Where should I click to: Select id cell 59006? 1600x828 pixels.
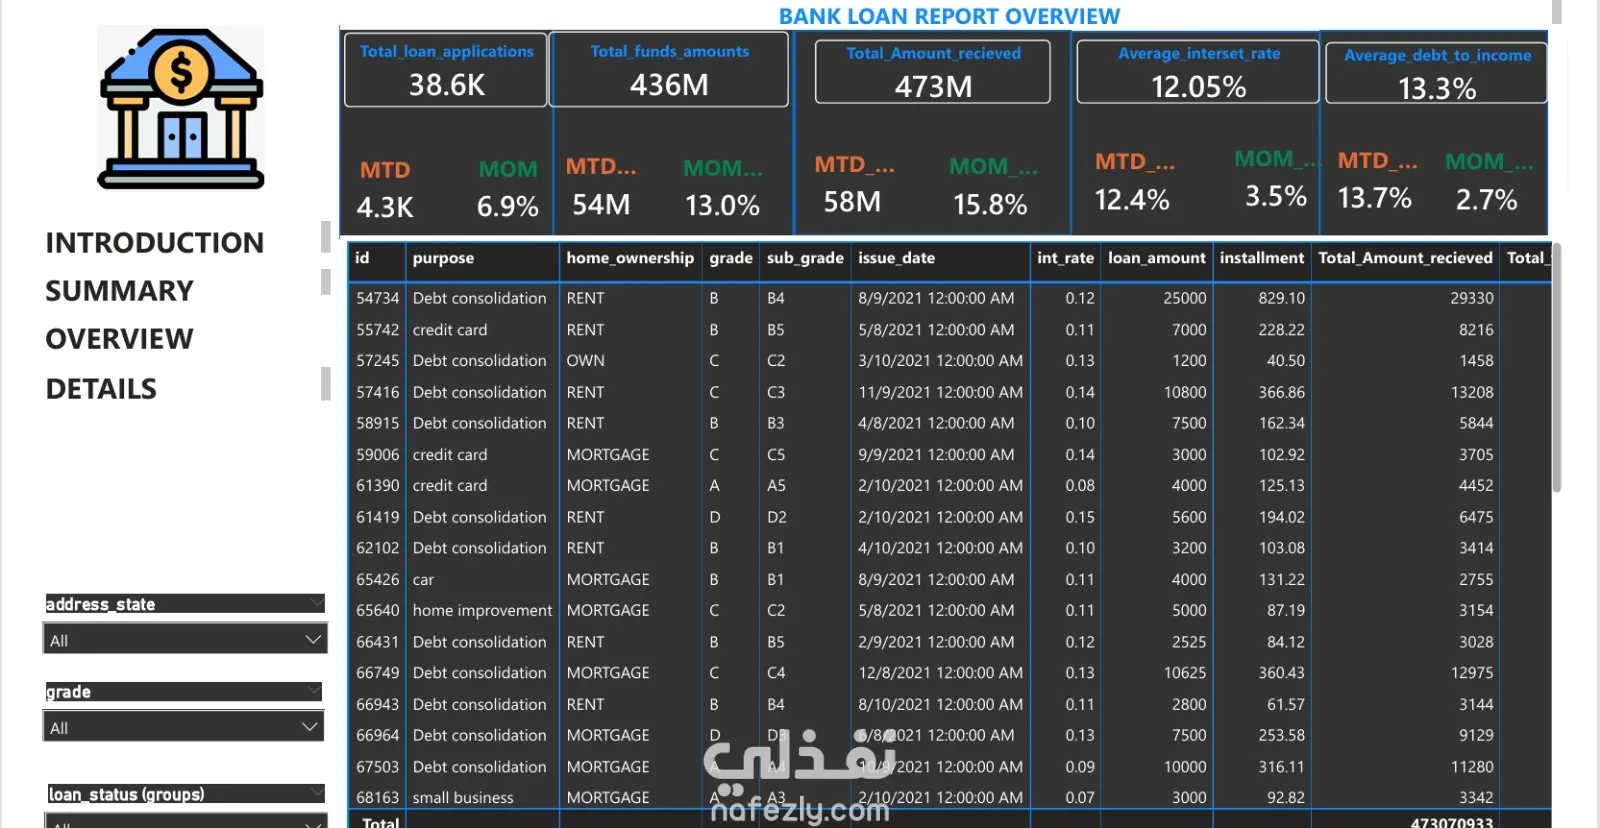(x=377, y=454)
